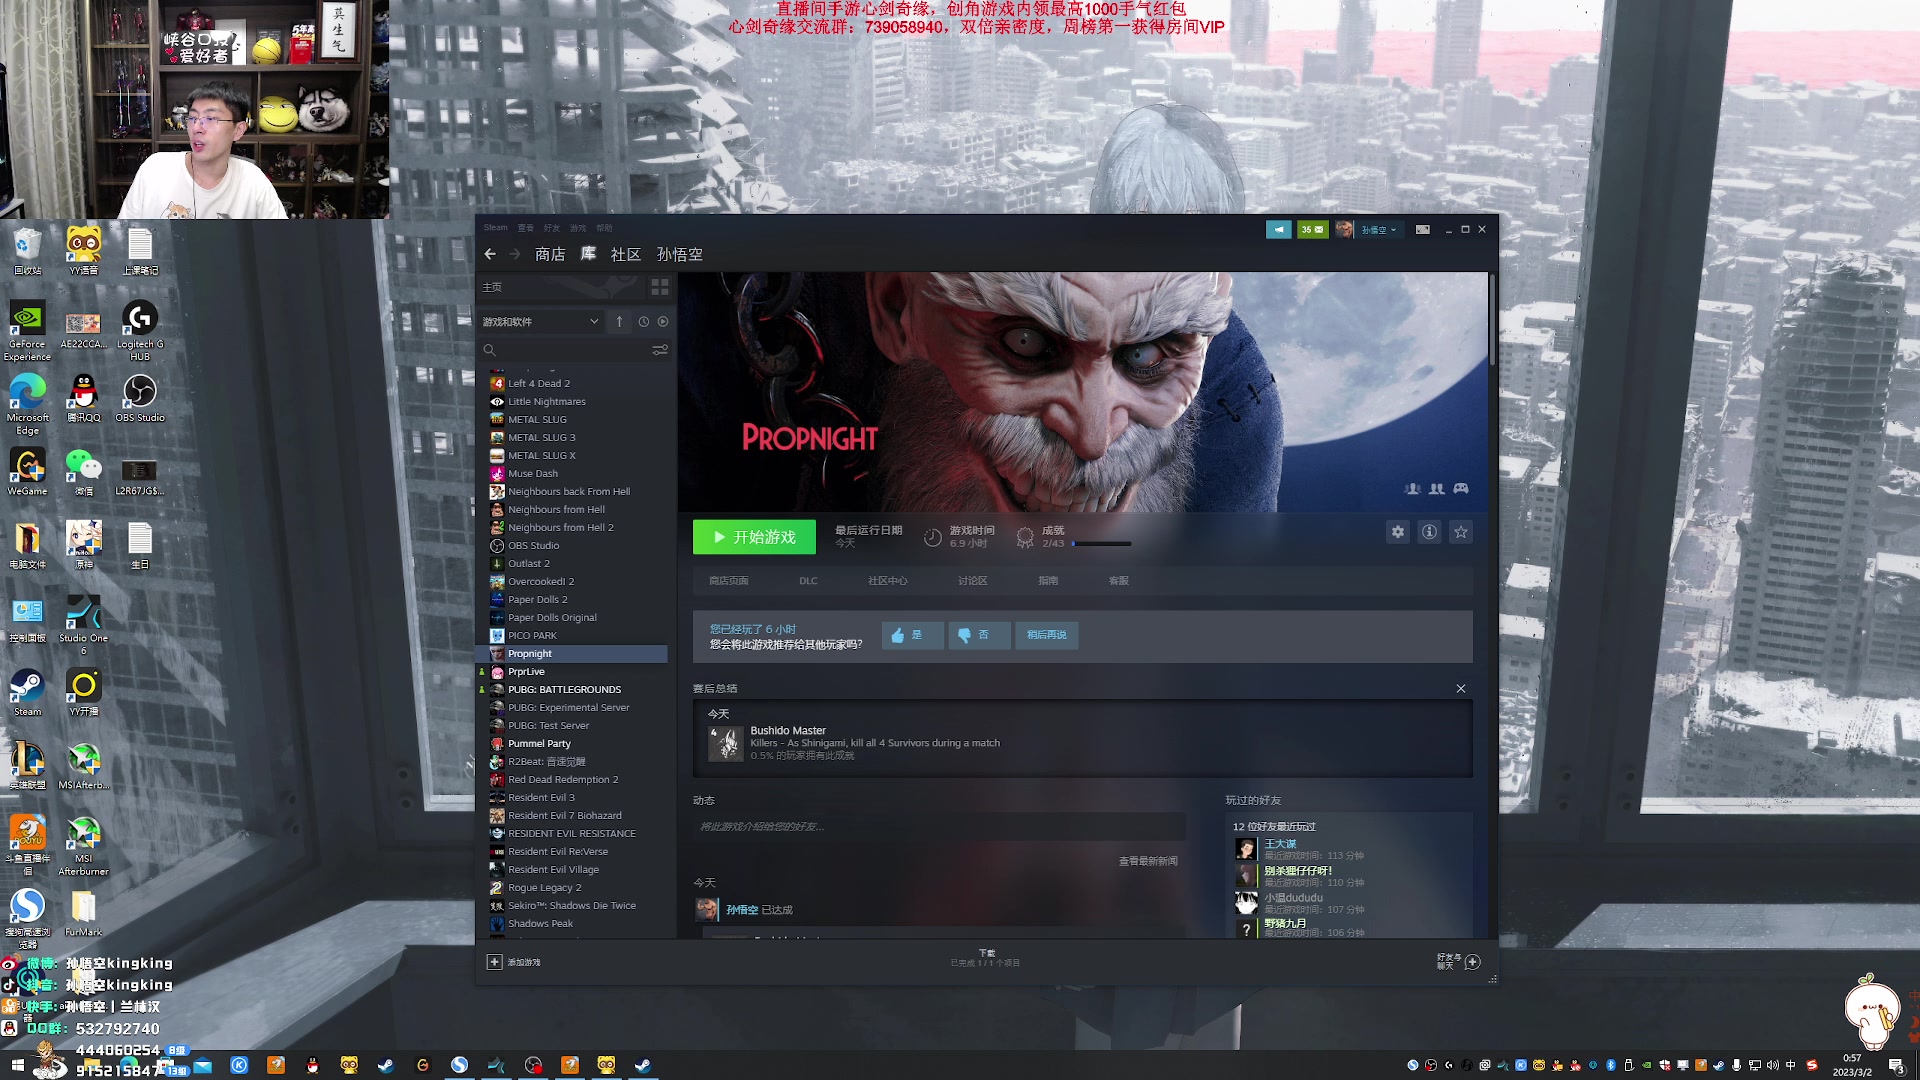Open Propnight game settings gear
The image size is (1920, 1080).
1398,532
